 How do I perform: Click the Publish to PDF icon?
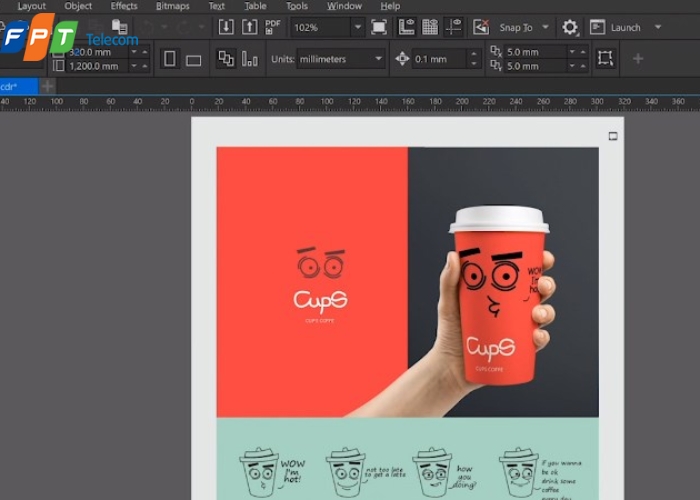[x=272, y=27]
